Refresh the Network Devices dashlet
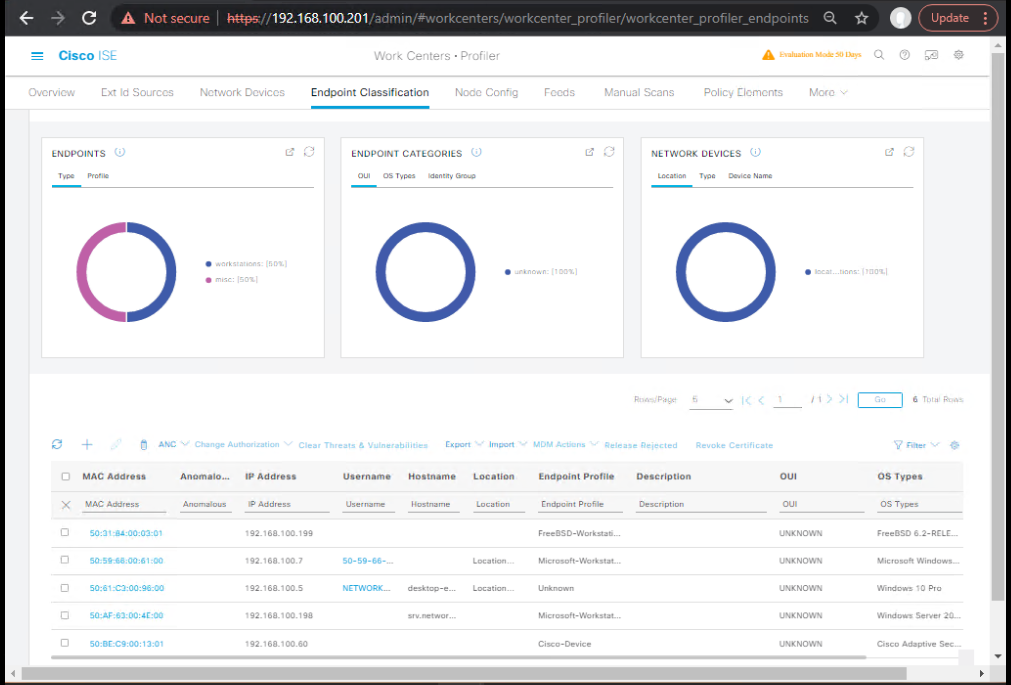The height and width of the screenshot is (685, 1011). click(x=908, y=152)
